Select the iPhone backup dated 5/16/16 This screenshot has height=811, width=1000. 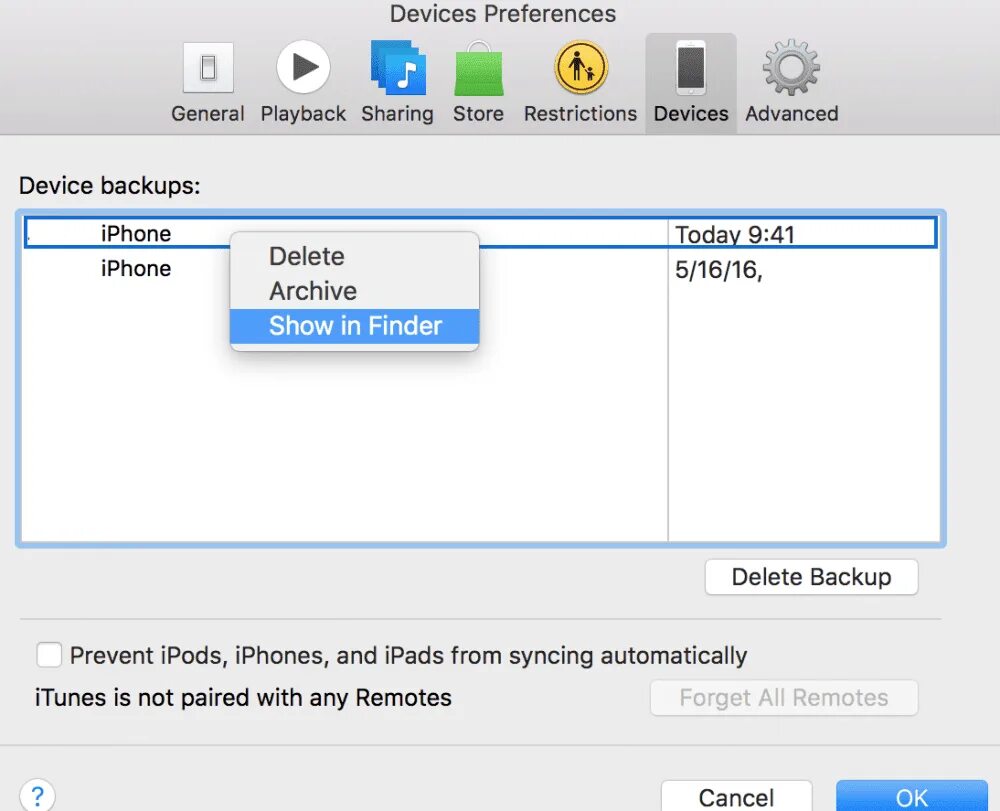click(480, 269)
